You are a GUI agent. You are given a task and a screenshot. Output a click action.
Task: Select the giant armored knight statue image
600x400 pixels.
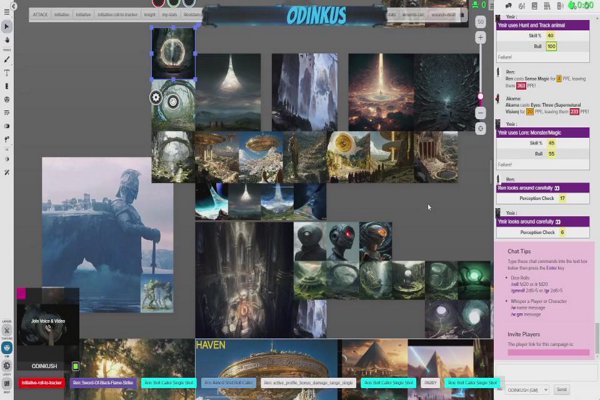tap(108, 235)
